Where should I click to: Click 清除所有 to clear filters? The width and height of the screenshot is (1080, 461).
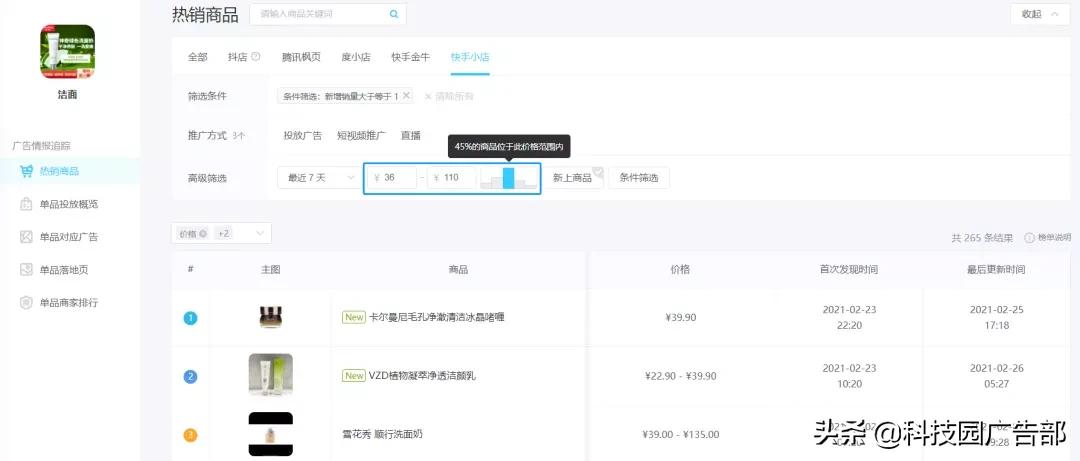point(449,96)
